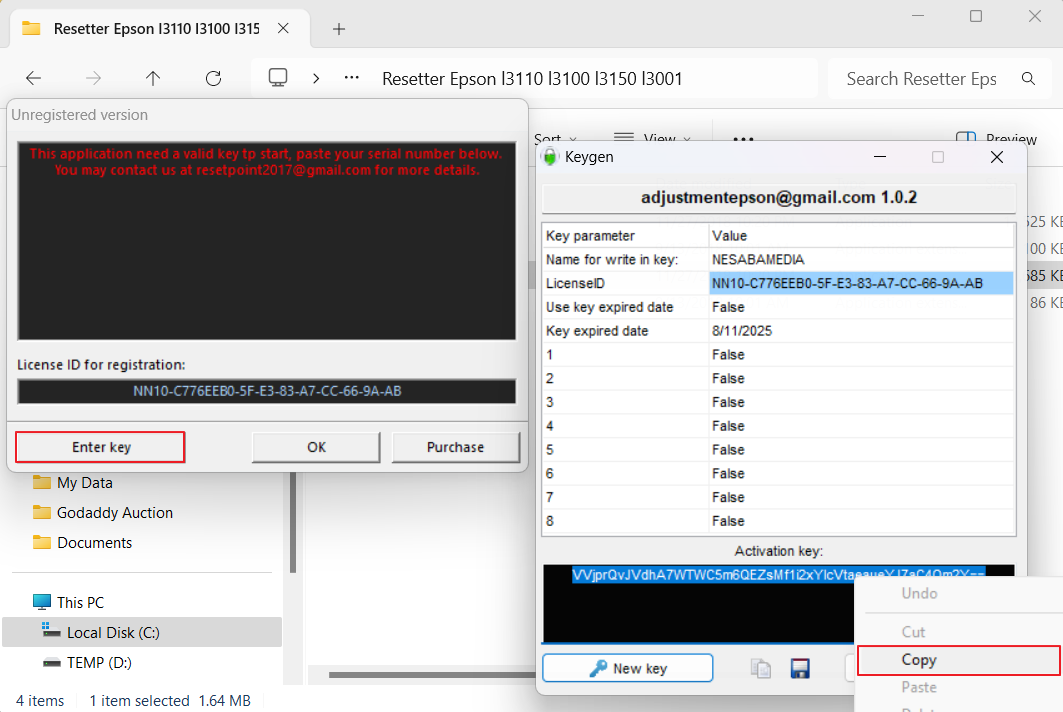Expand the address bar breadcrumb chevron
This screenshot has width=1063, height=712.
(x=316, y=78)
